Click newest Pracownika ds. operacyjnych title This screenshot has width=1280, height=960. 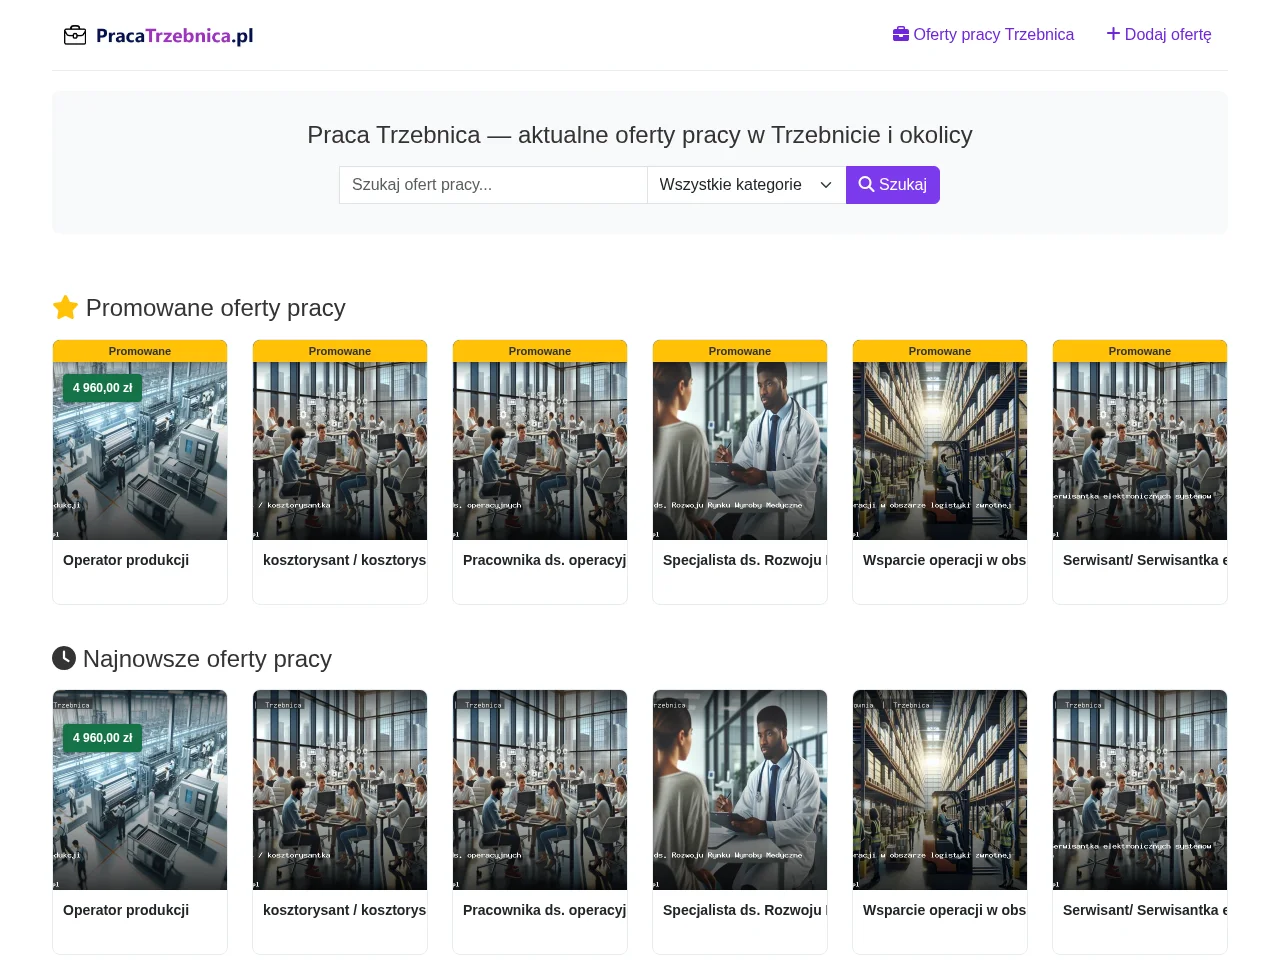pos(544,910)
